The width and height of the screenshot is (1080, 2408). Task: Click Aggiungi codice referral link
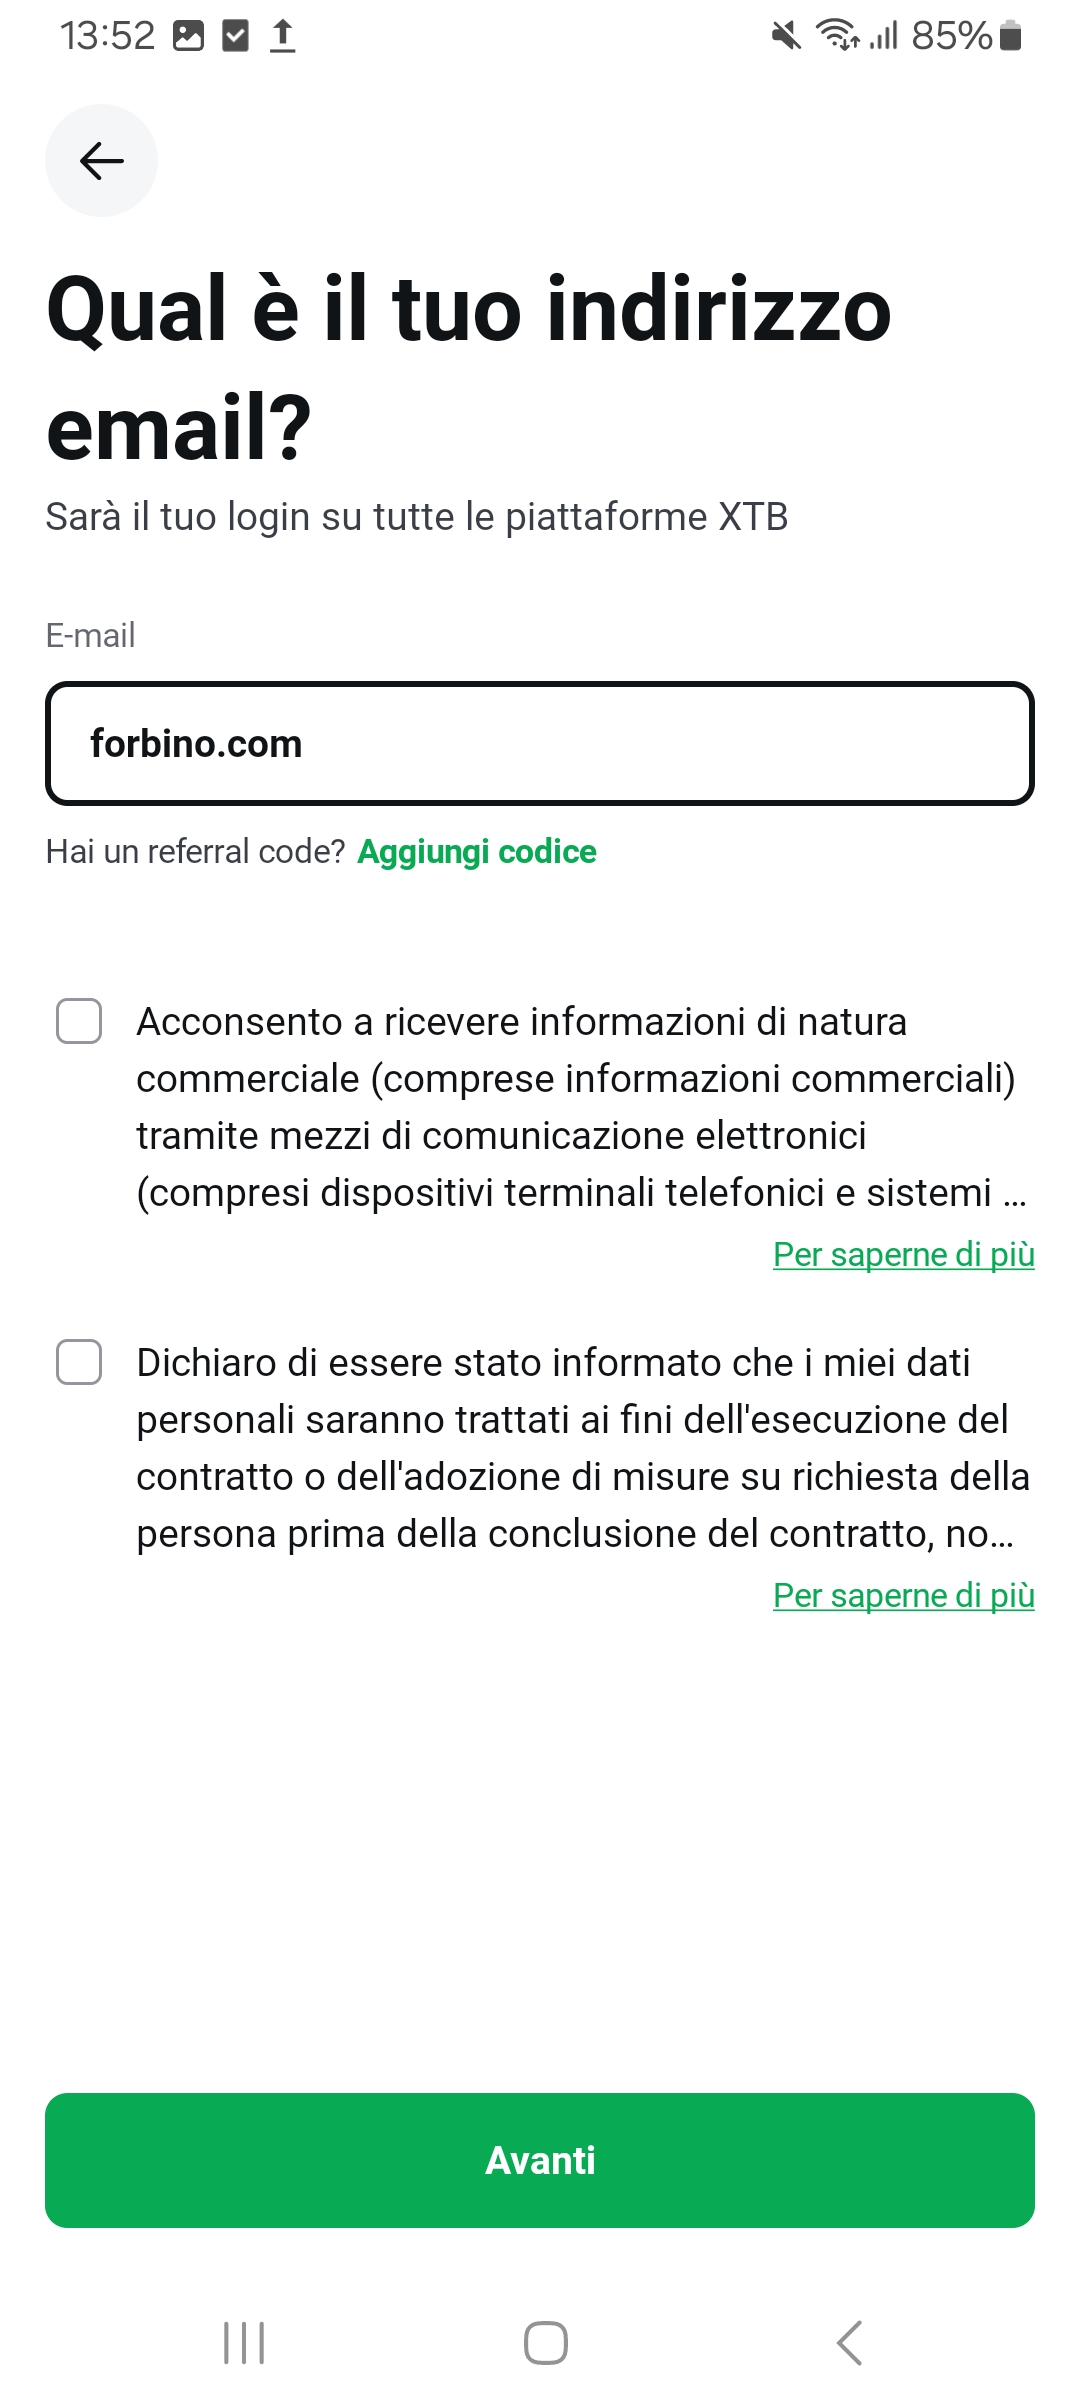tap(477, 852)
